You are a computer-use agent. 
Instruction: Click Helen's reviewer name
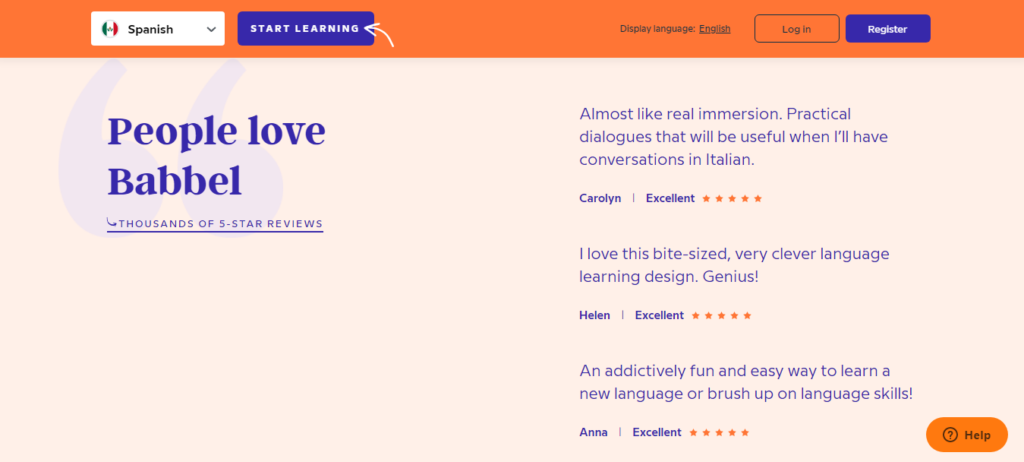click(594, 316)
